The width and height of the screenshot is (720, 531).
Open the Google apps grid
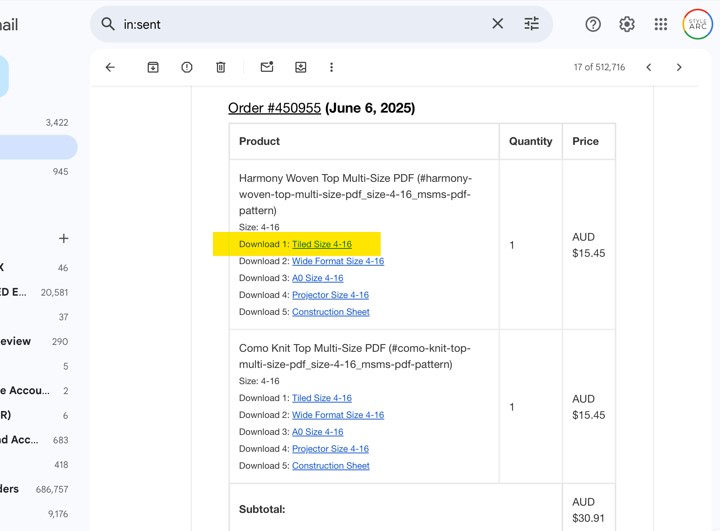tap(661, 24)
